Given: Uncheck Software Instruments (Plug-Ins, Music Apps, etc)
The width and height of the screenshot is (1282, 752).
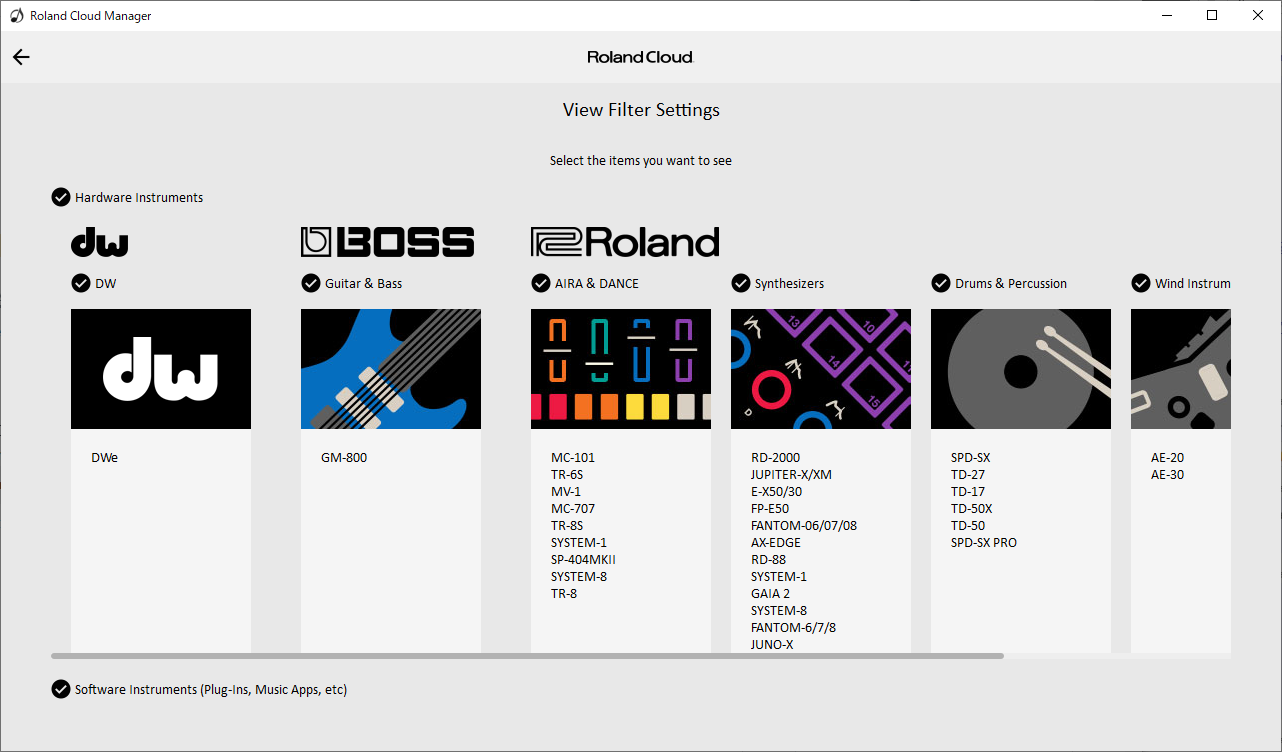Looking at the screenshot, I should 61,689.
